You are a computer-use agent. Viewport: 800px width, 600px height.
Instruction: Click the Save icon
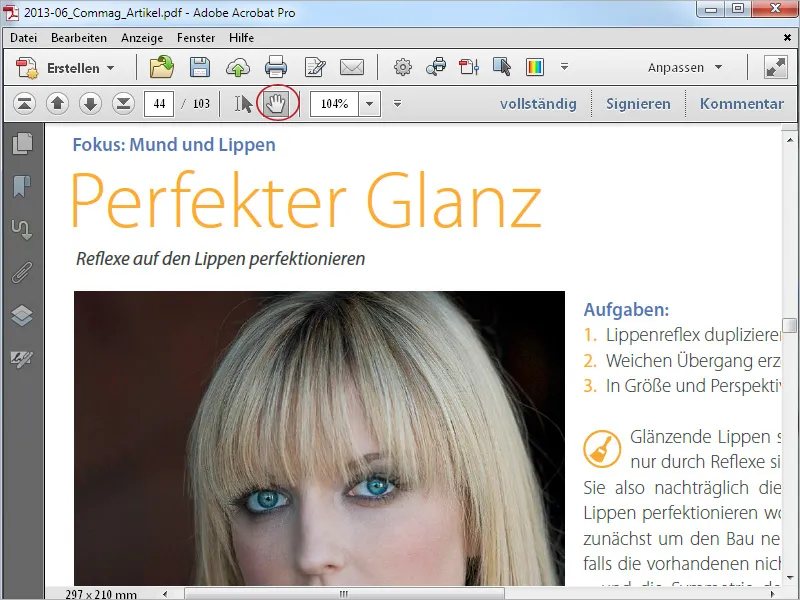tap(201, 68)
